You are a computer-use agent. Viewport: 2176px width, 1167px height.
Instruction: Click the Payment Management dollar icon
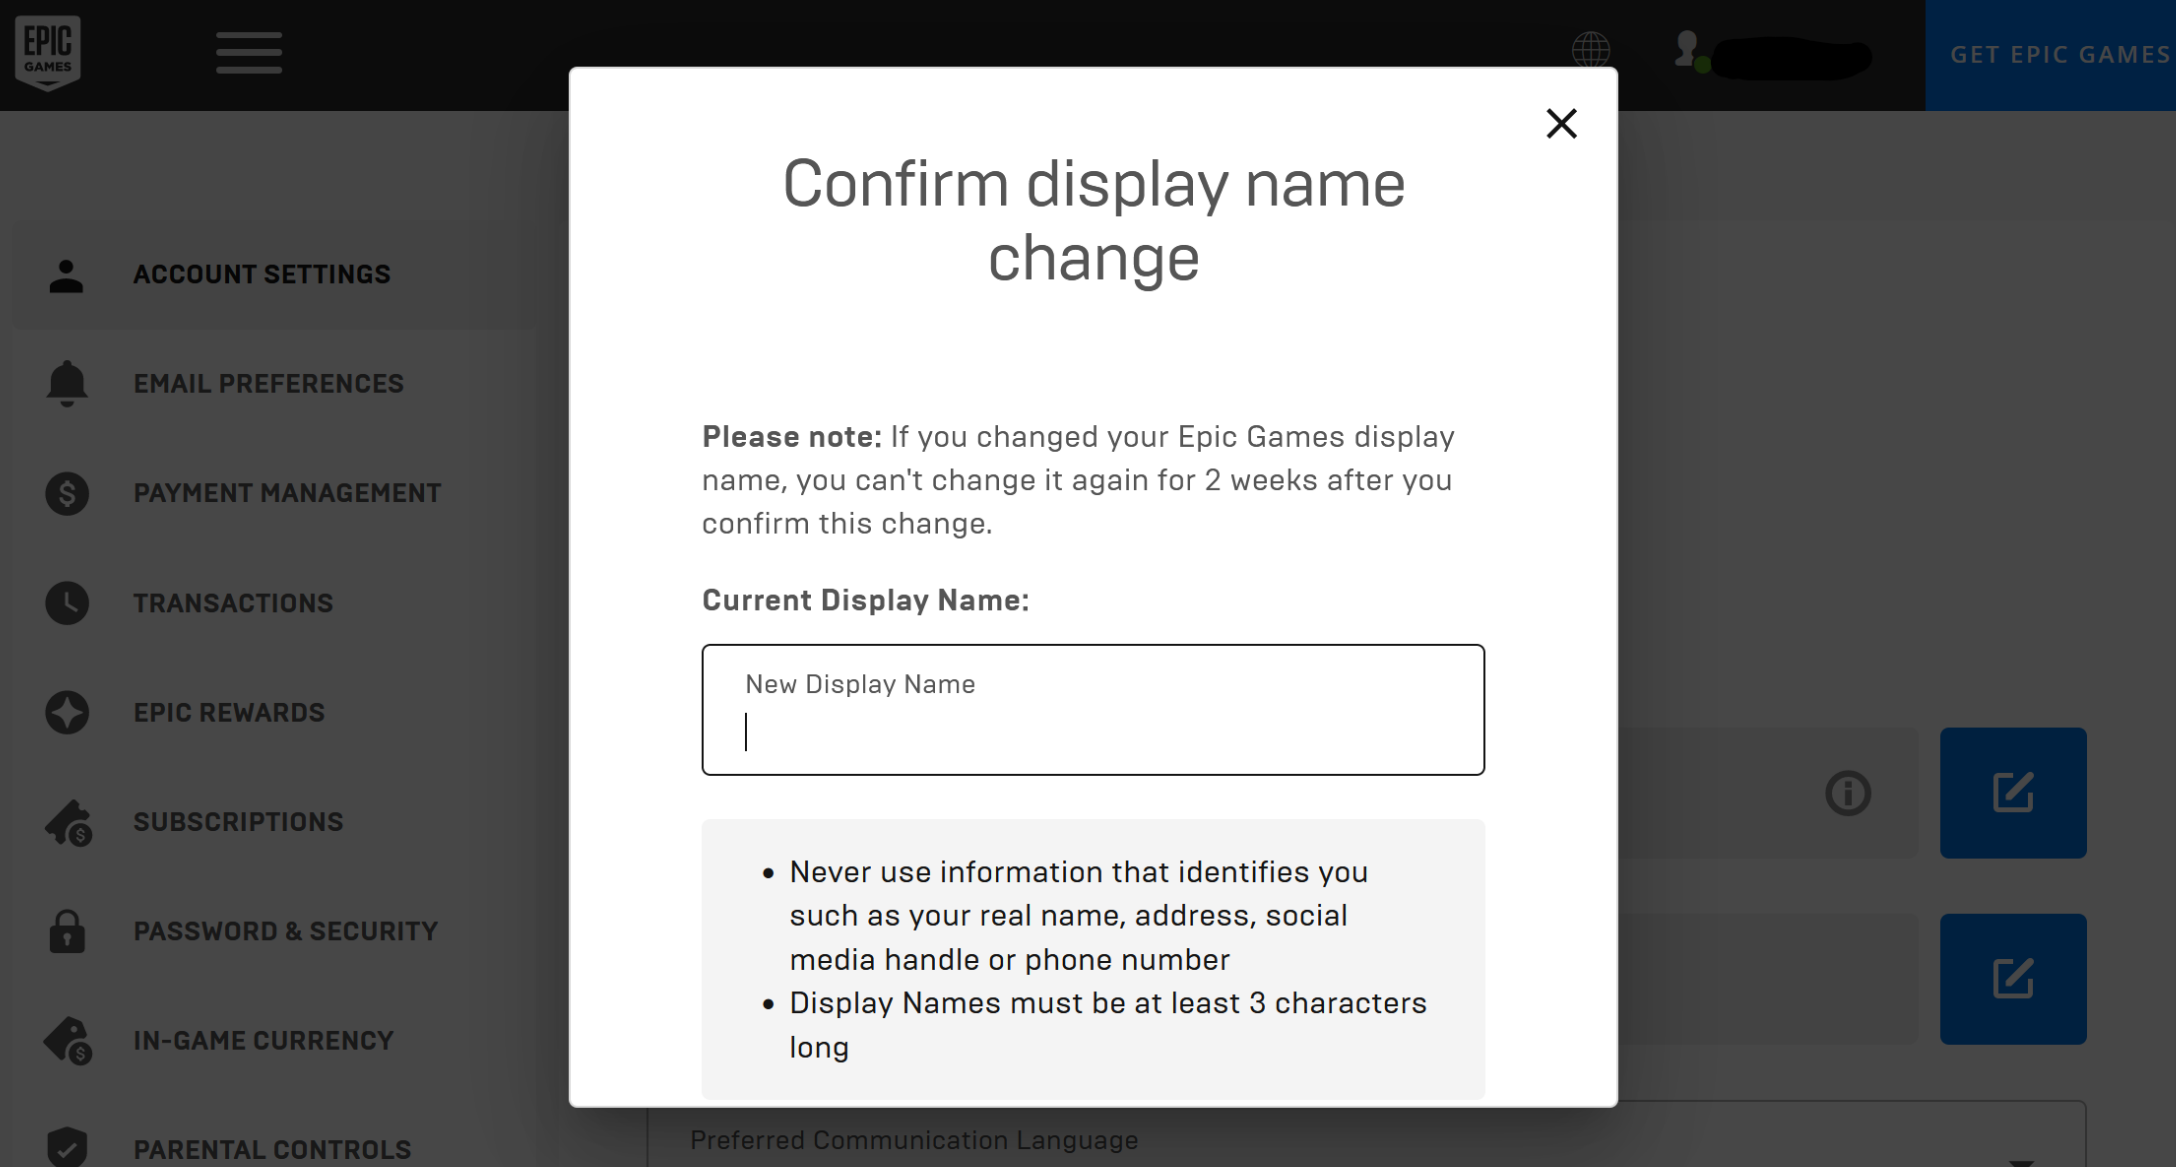(x=66, y=494)
